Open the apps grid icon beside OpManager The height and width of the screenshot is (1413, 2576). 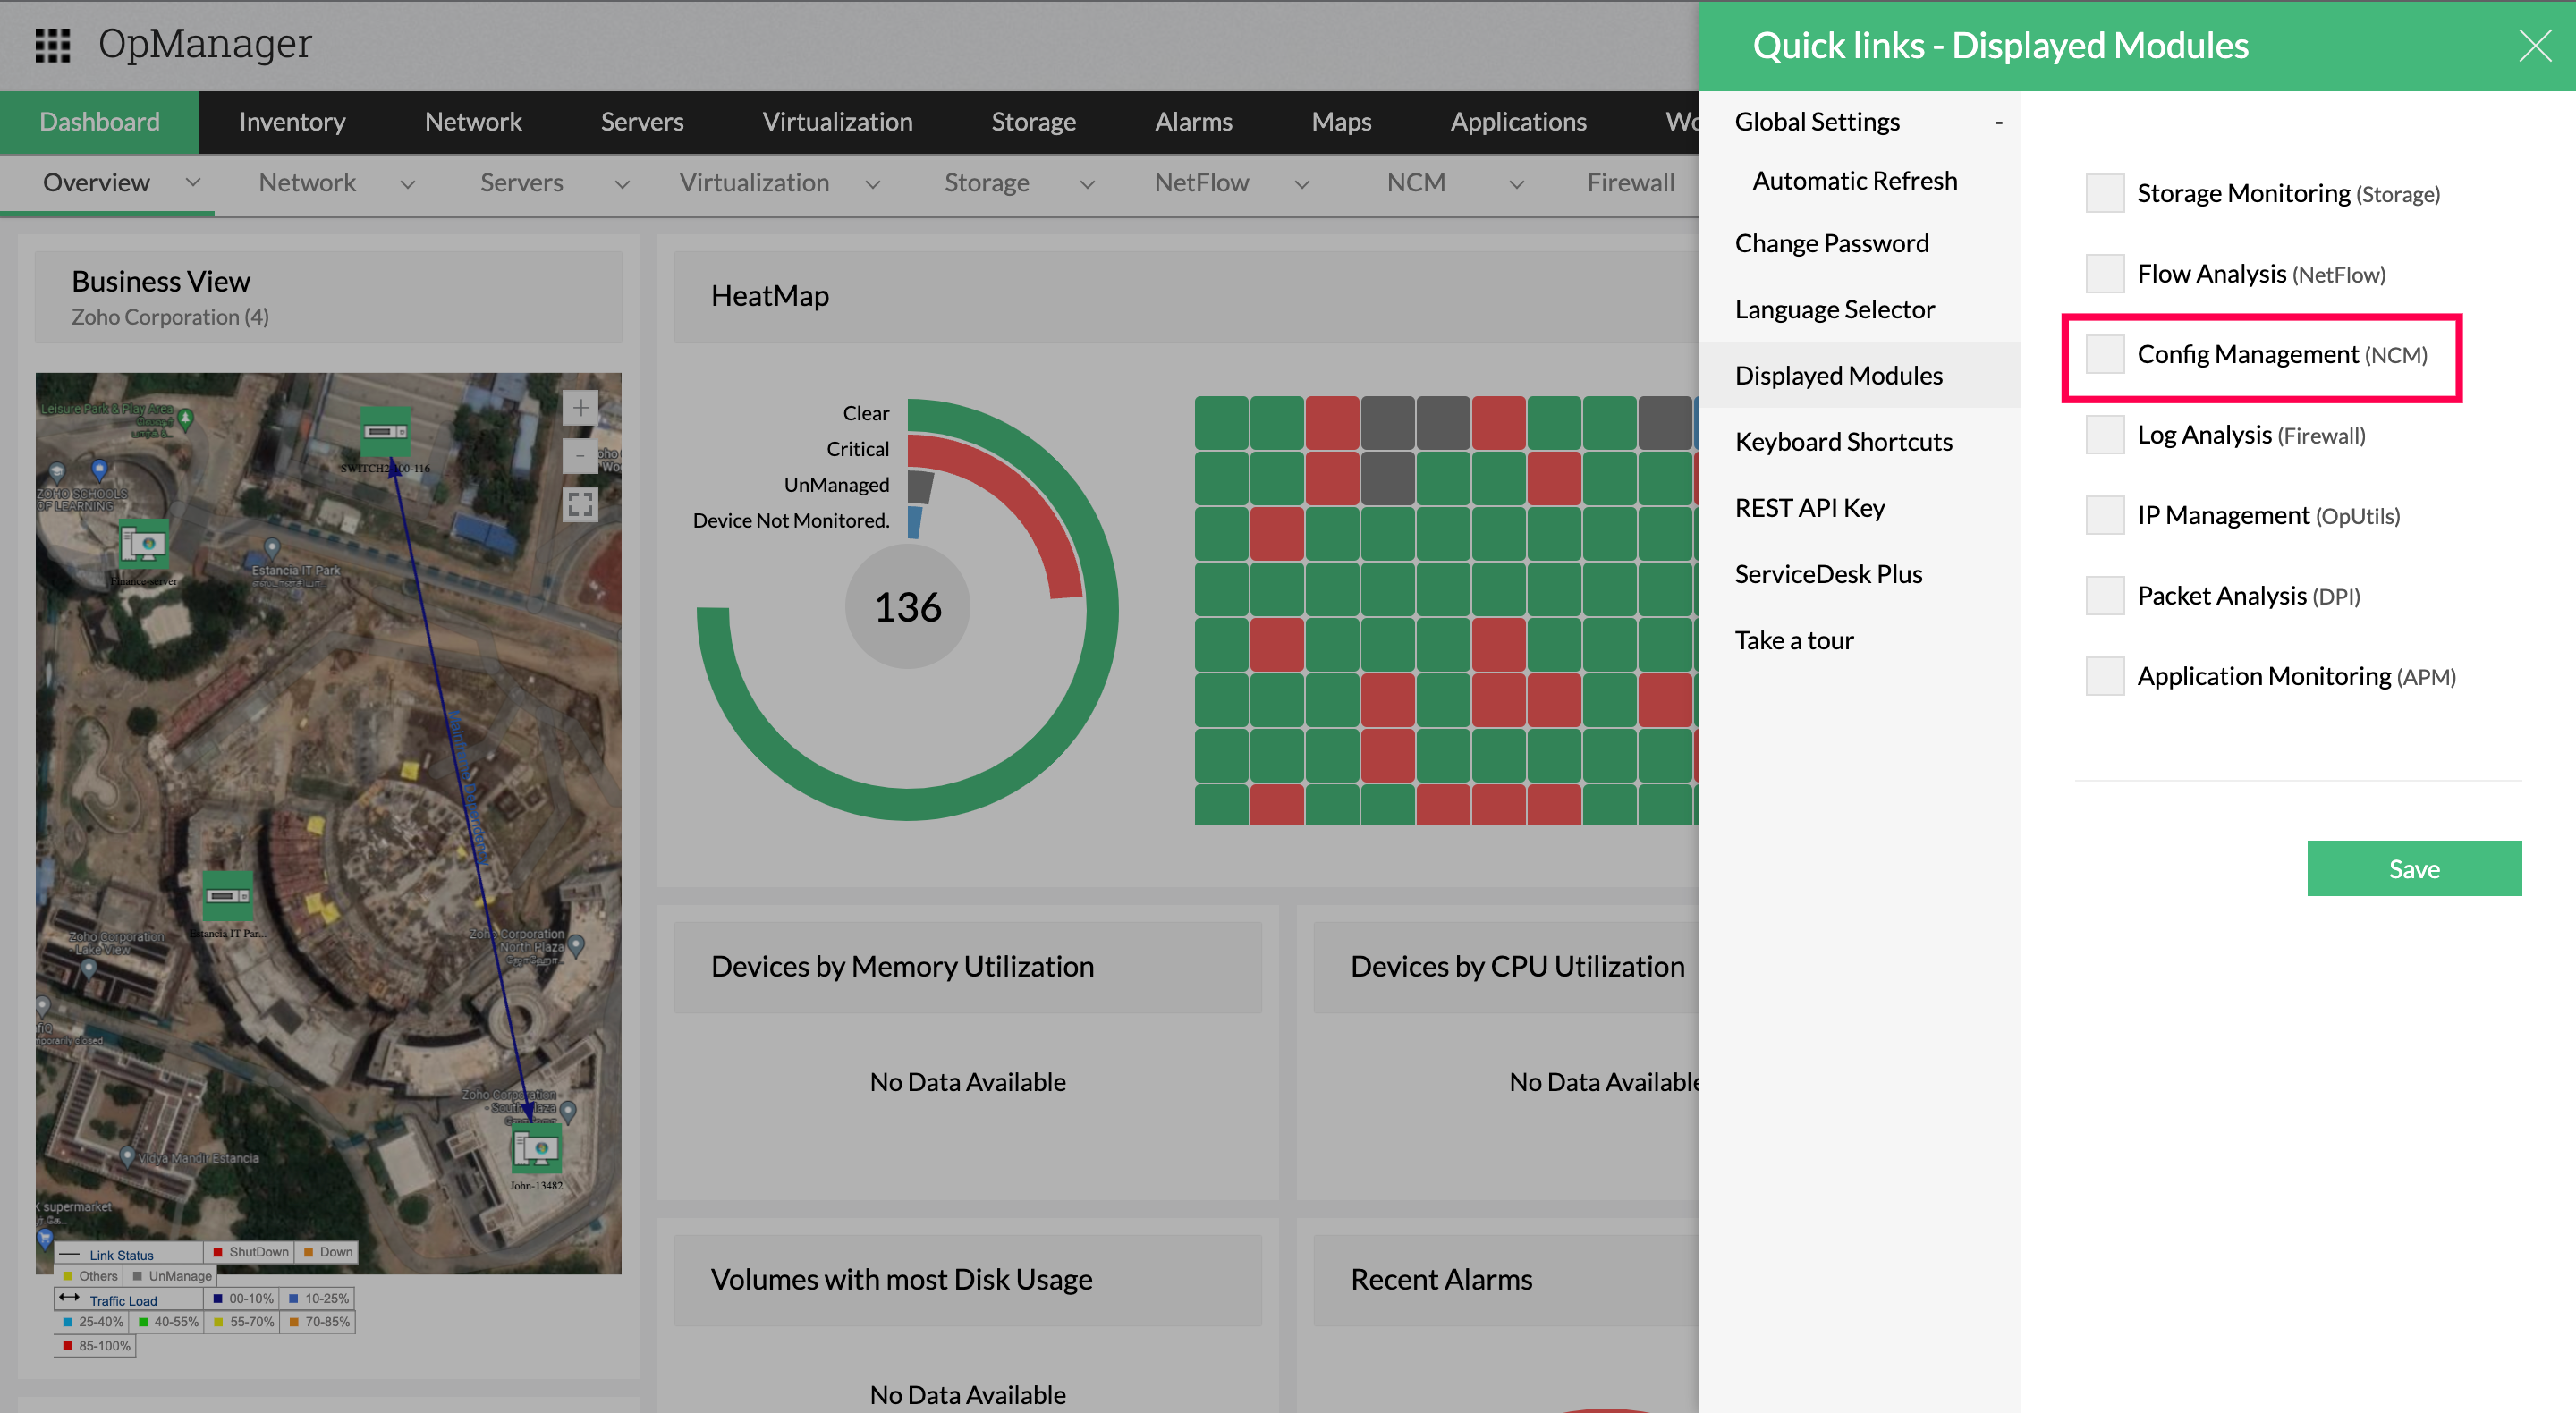pos(52,45)
